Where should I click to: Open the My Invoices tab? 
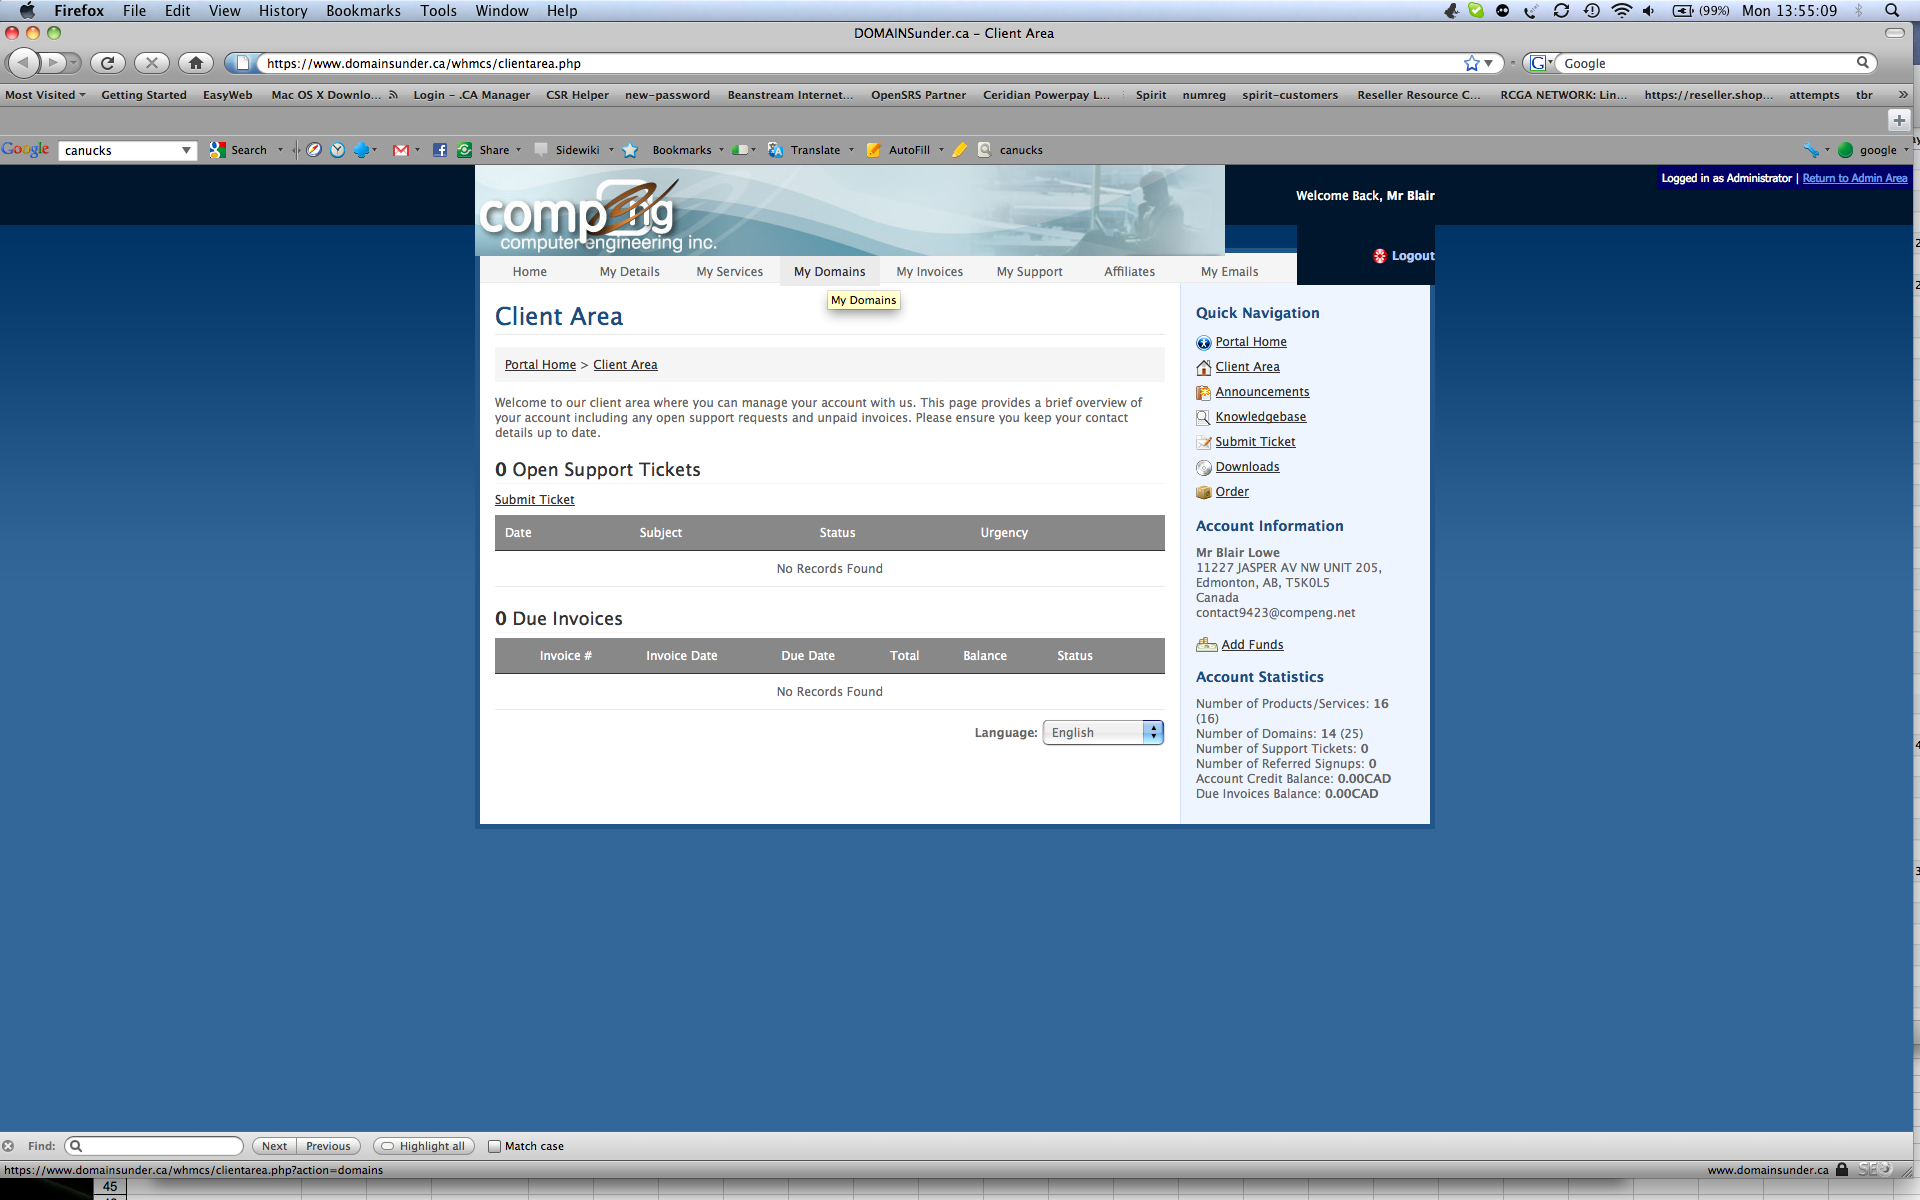click(x=929, y=271)
